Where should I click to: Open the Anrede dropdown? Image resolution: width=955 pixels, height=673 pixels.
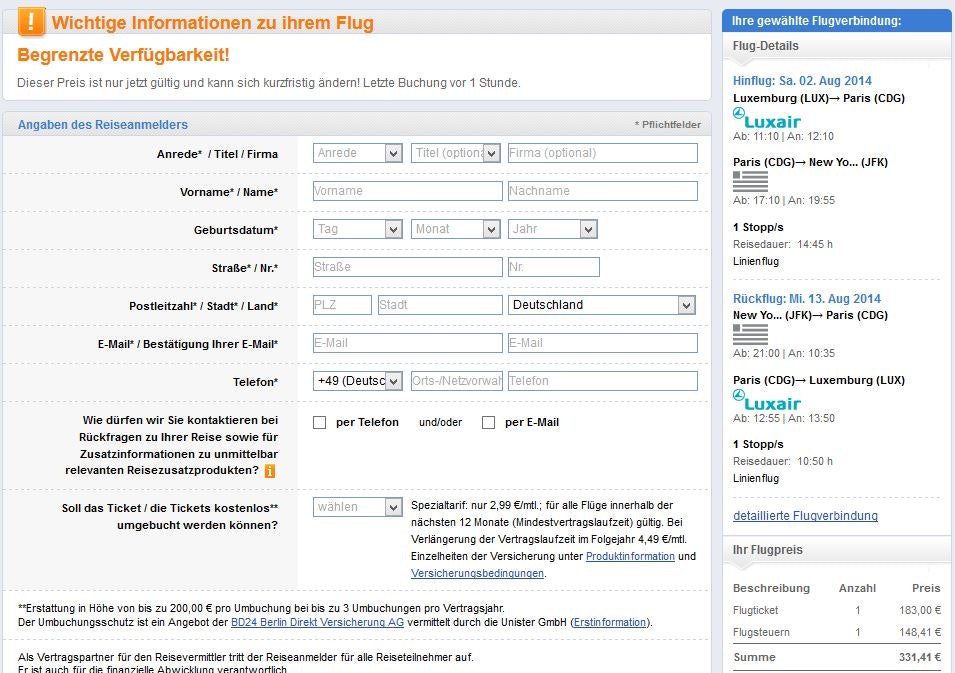point(357,153)
